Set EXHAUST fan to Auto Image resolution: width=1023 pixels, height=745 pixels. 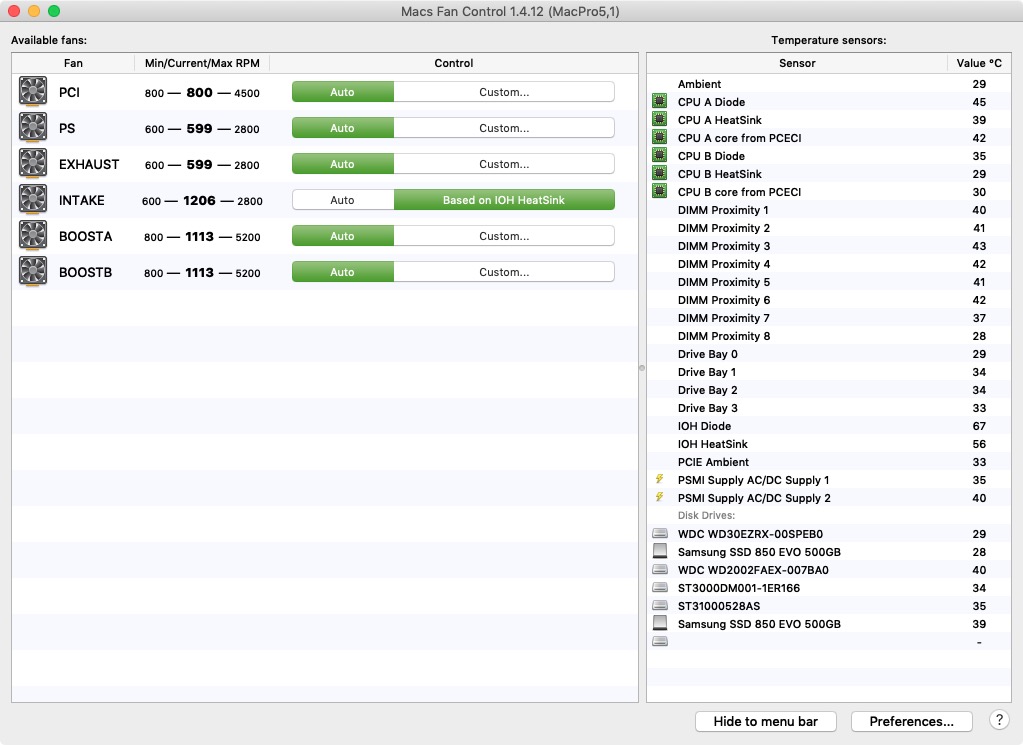click(343, 164)
